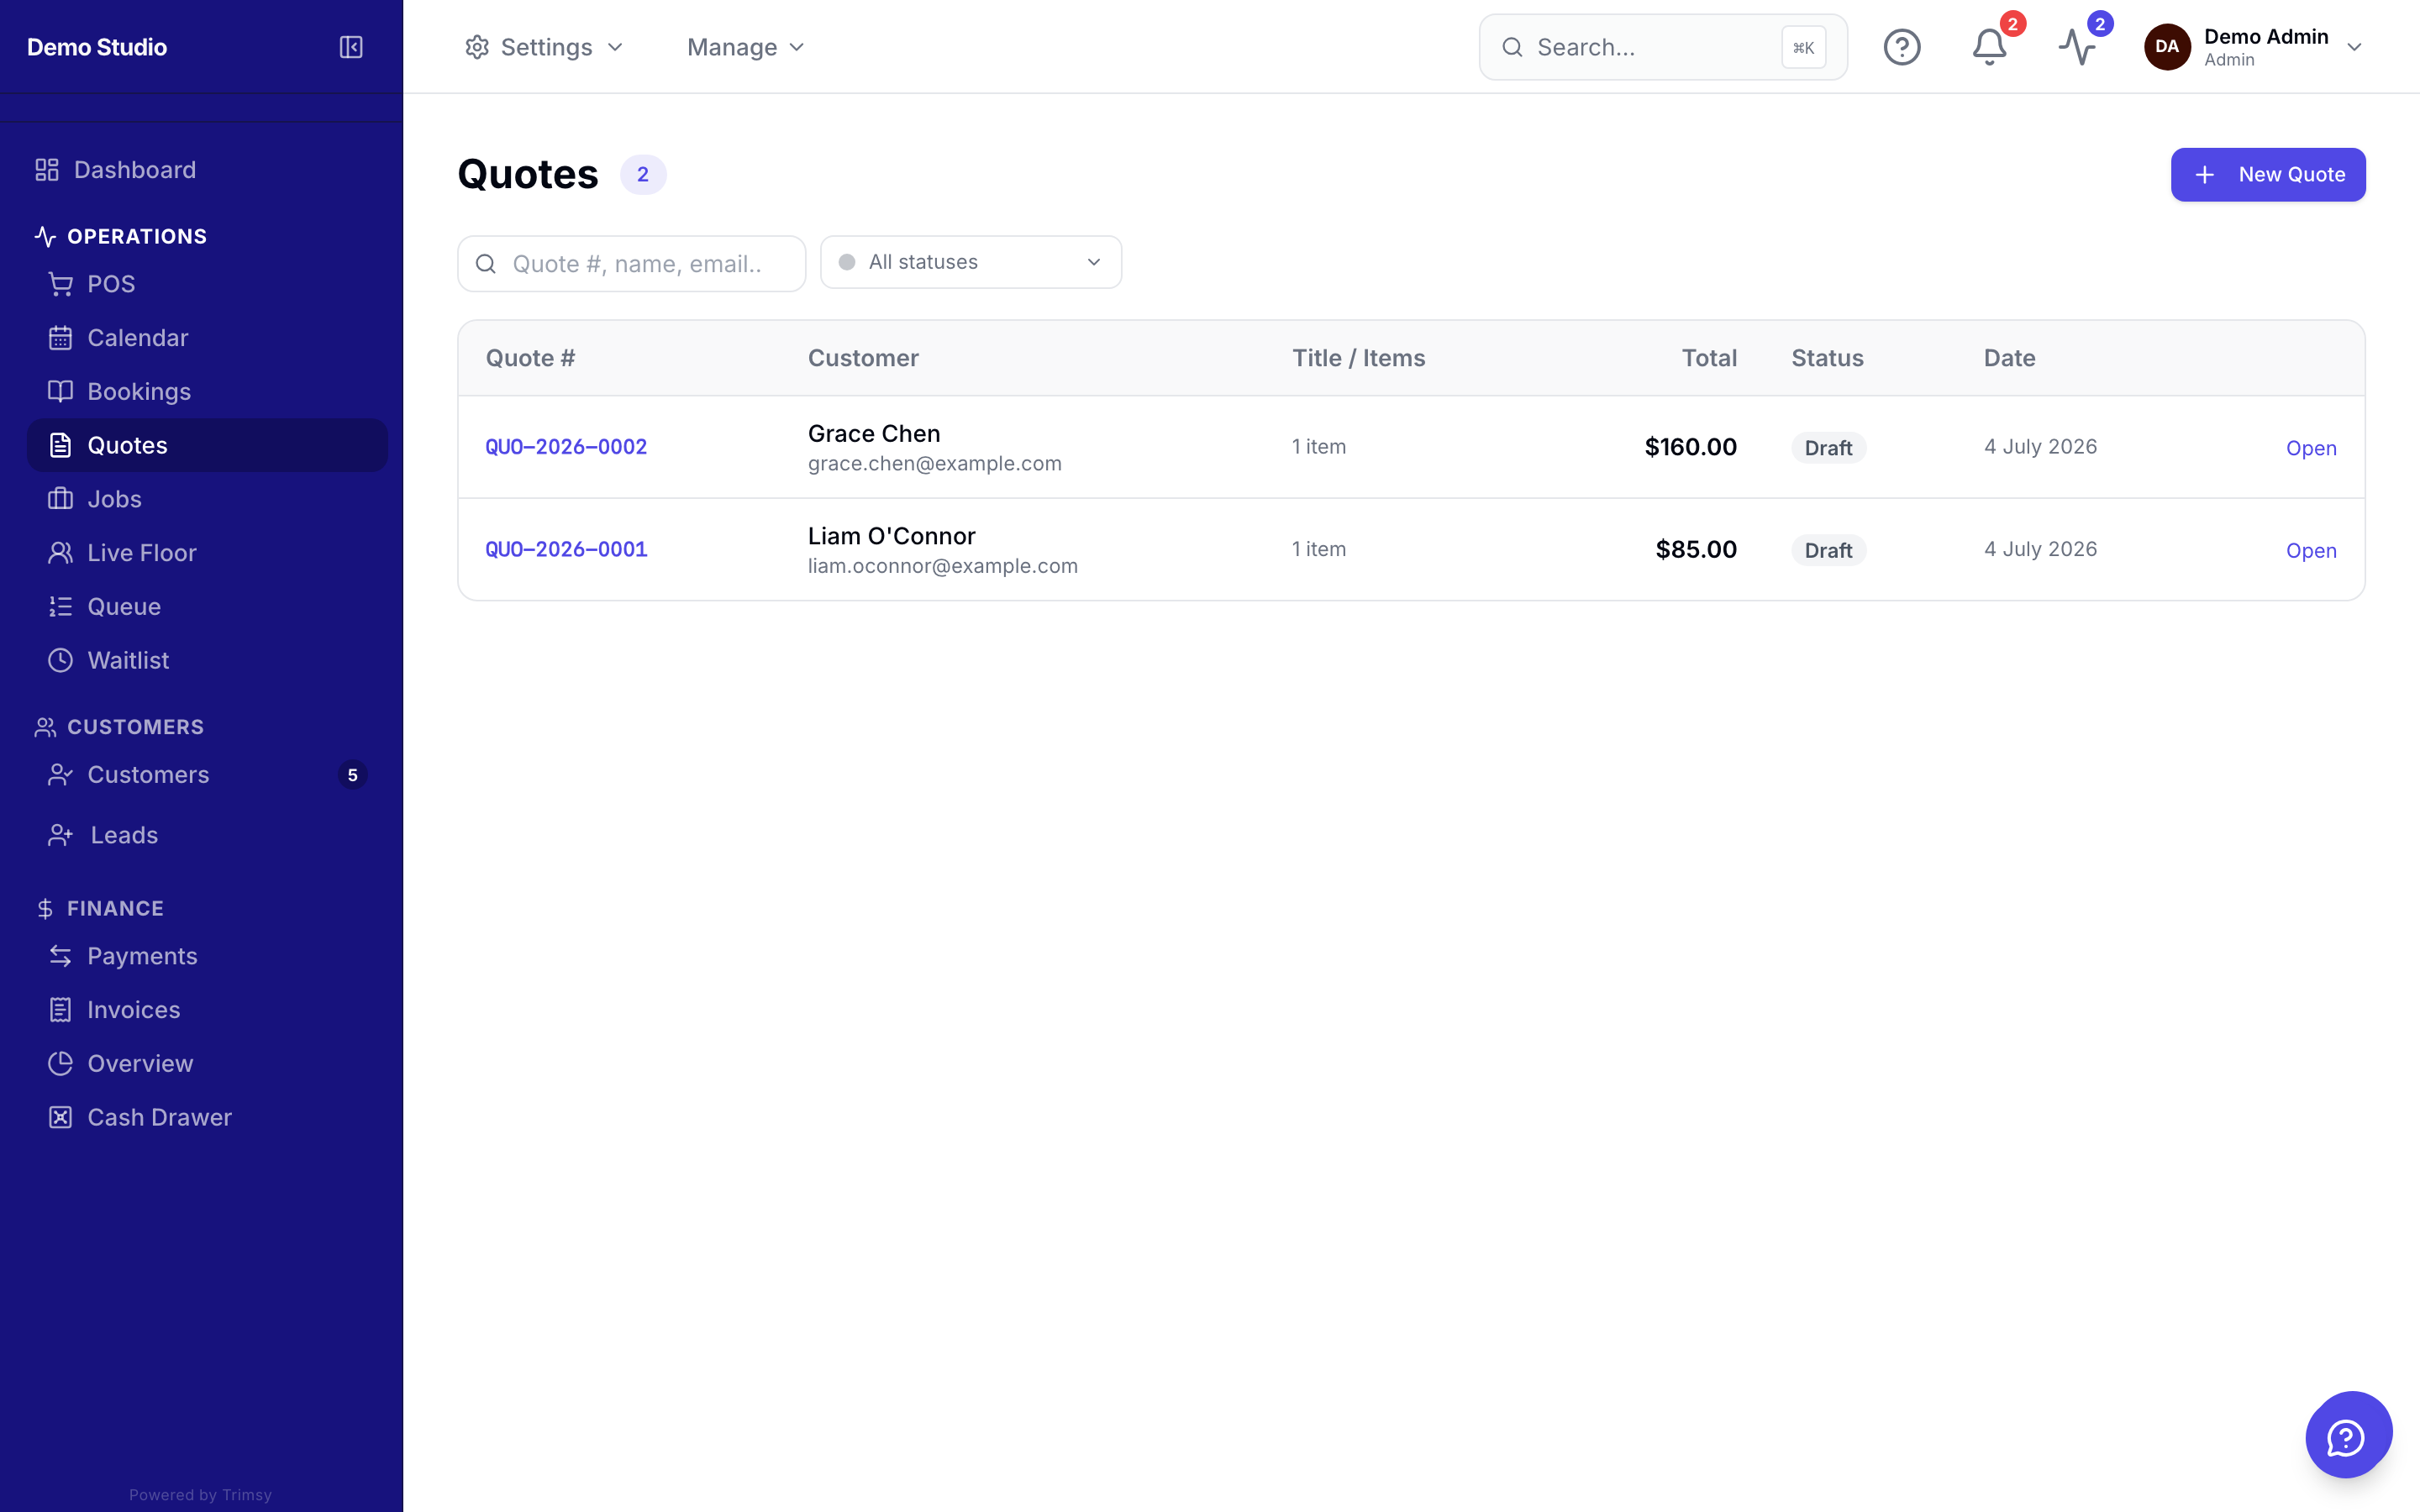The width and height of the screenshot is (2420, 1512).
Task: Expand the Demo Admin account chevron
Action: point(2354,47)
